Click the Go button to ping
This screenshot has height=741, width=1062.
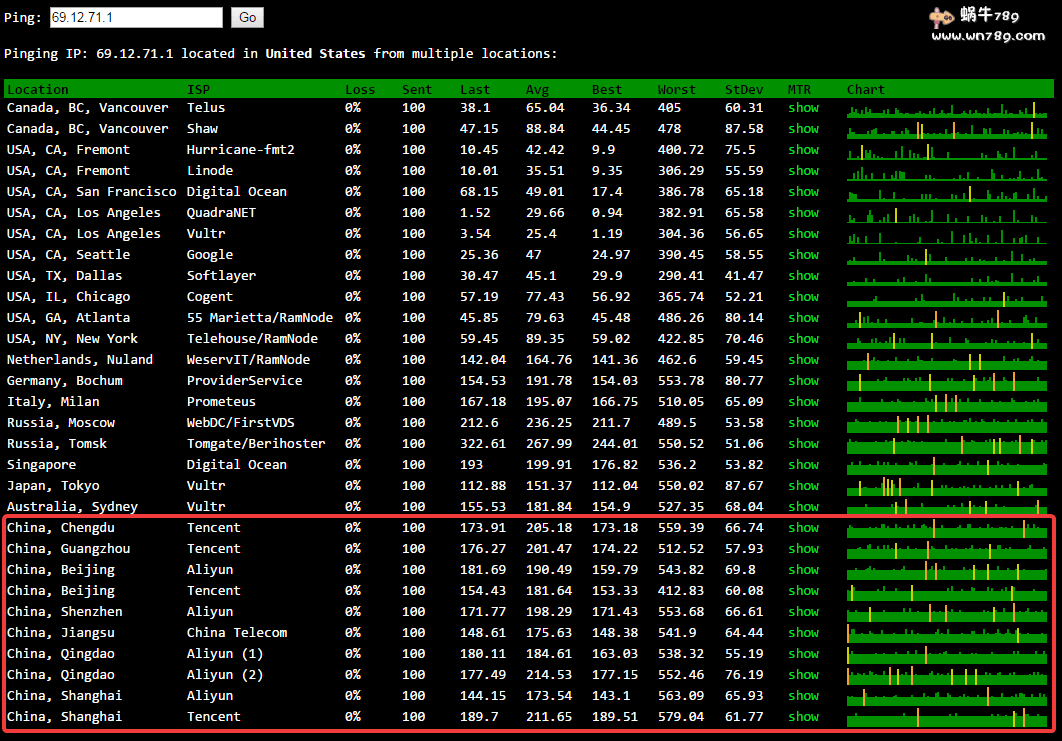point(246,16)
